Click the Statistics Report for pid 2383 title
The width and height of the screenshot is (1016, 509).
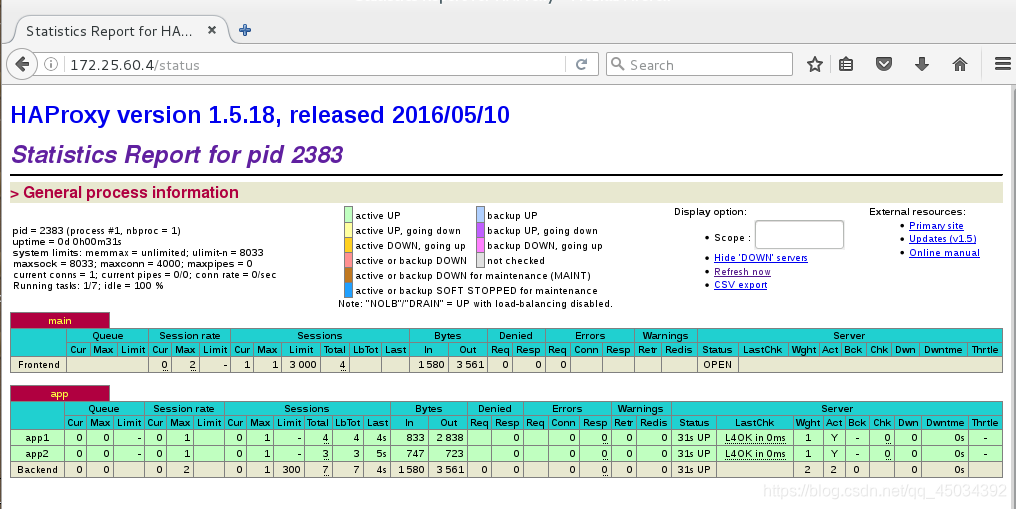[178, 155]
